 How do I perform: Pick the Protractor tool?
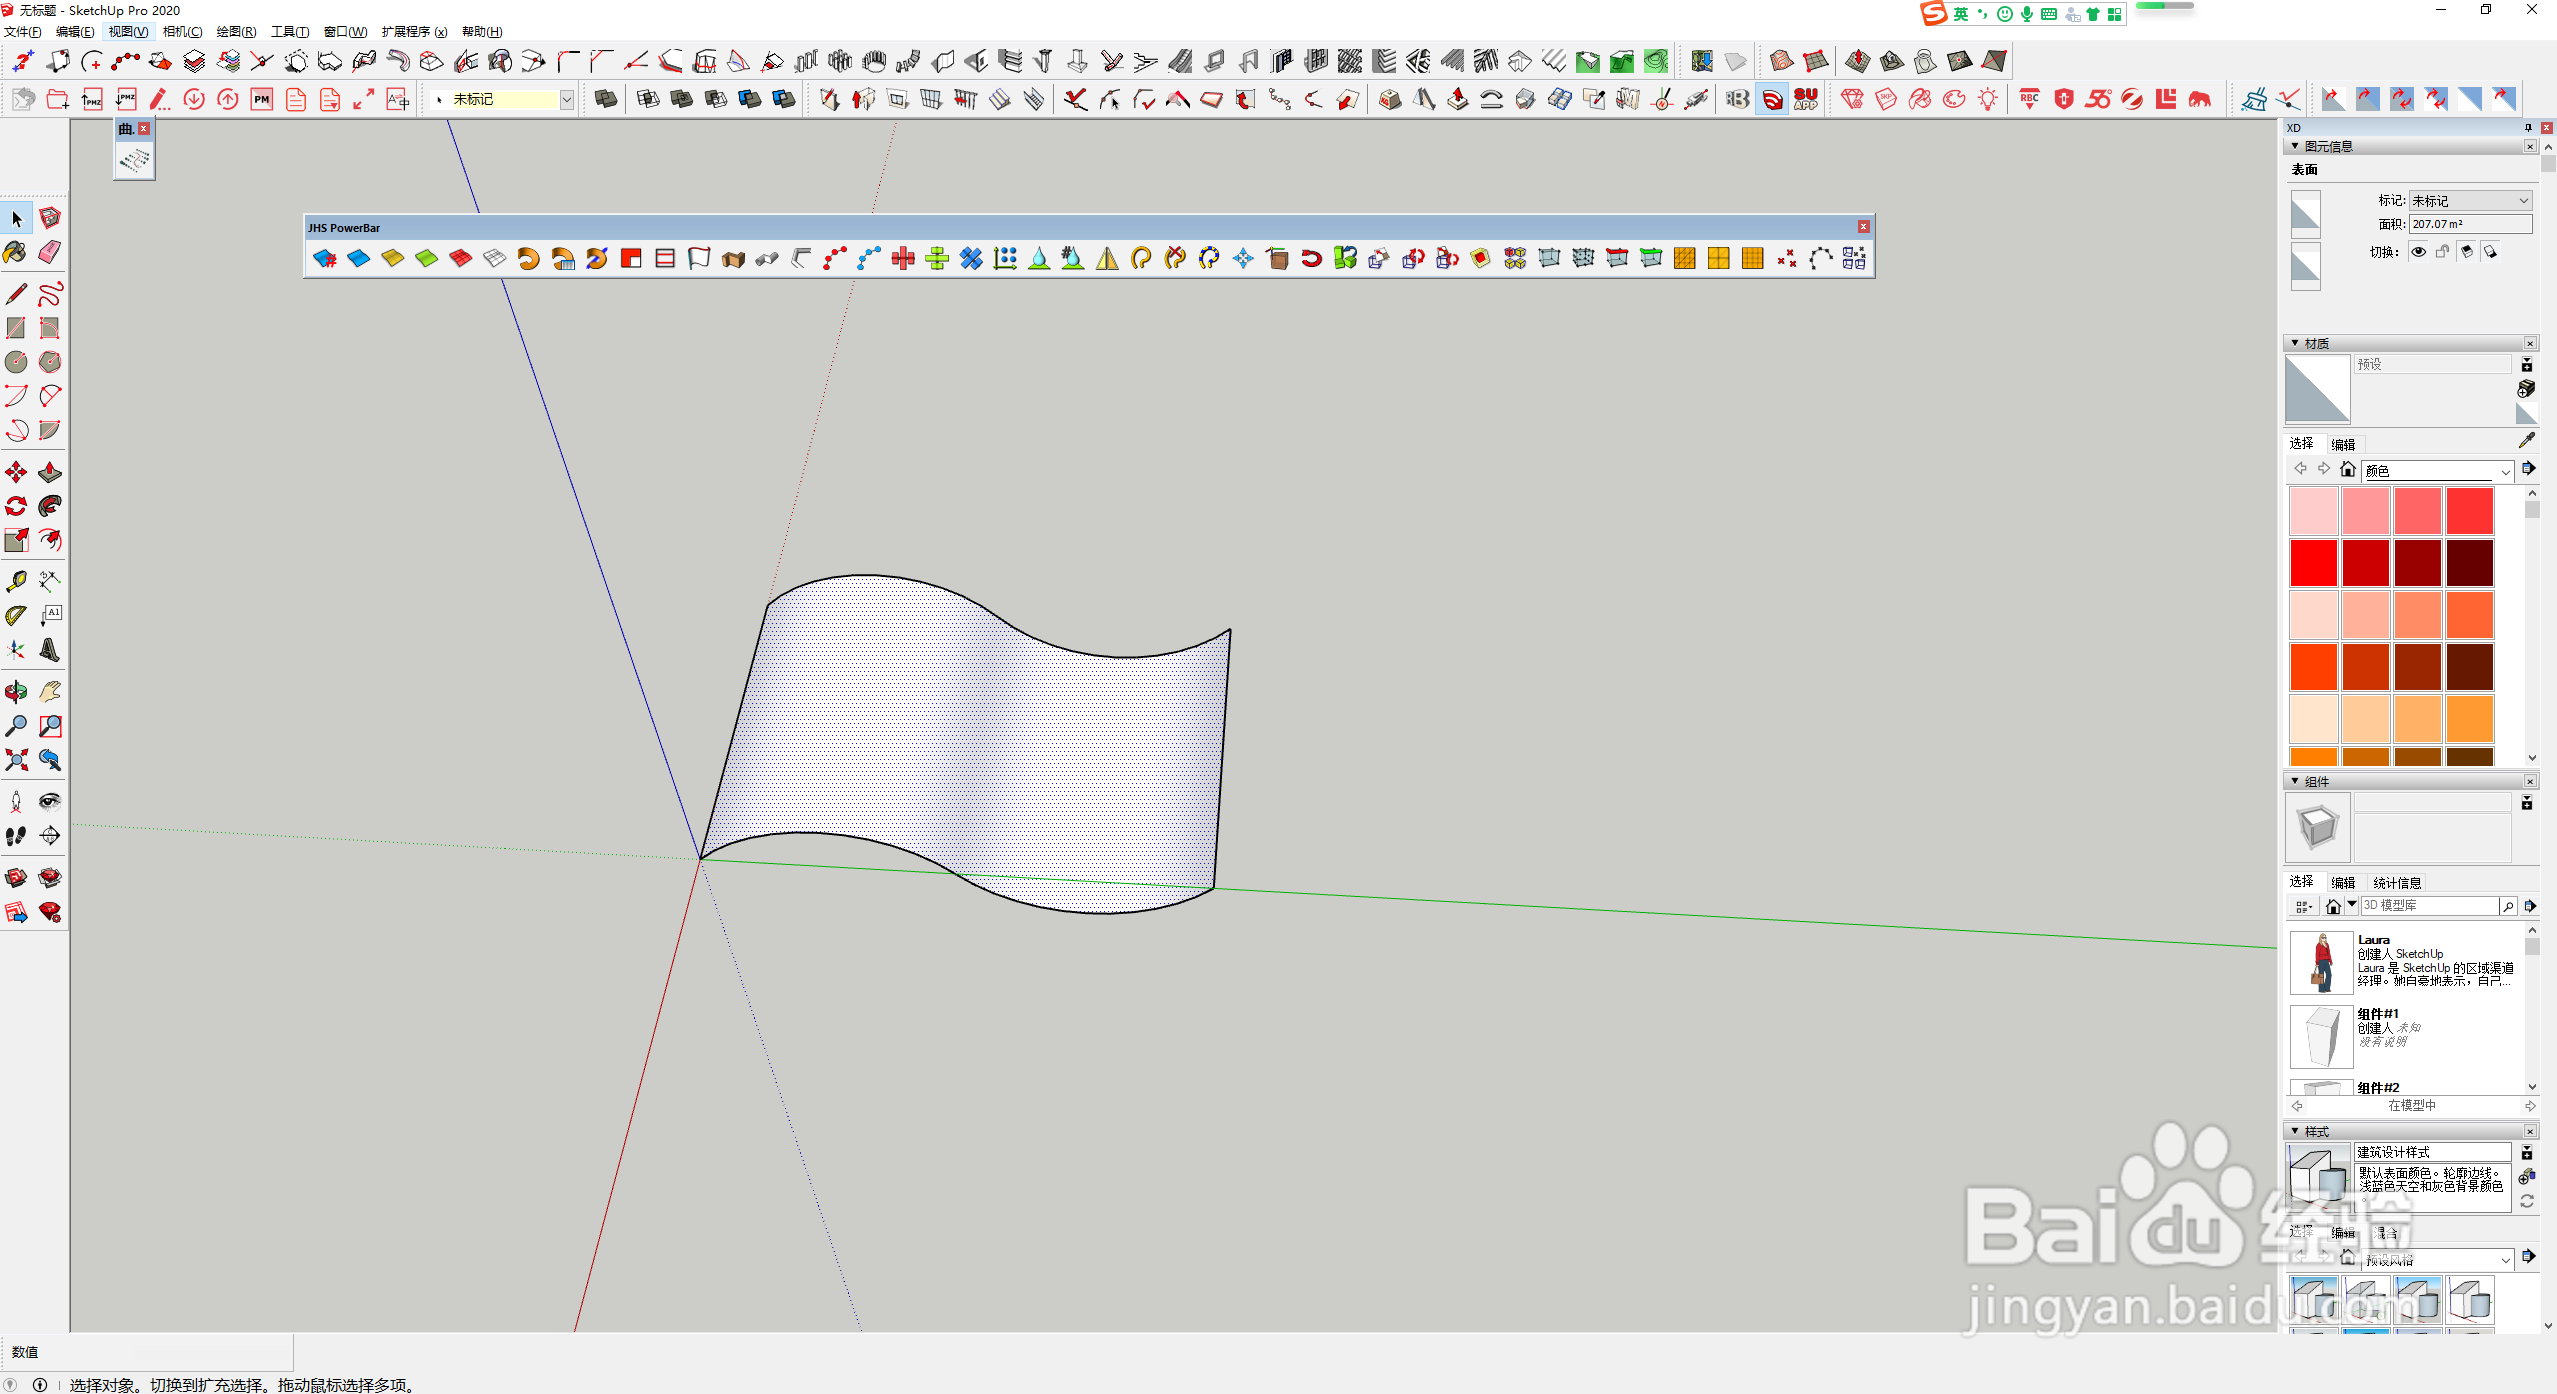click(16, 615)
